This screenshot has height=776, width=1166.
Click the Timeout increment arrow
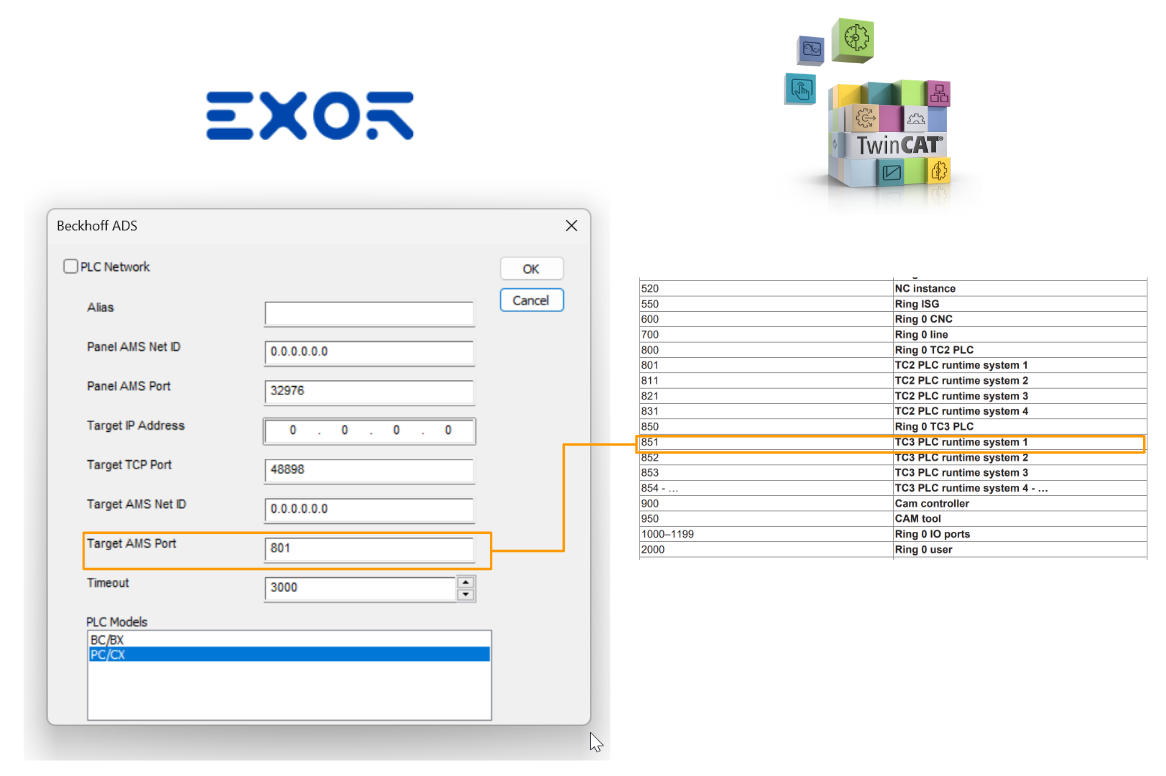pos(465,582)
